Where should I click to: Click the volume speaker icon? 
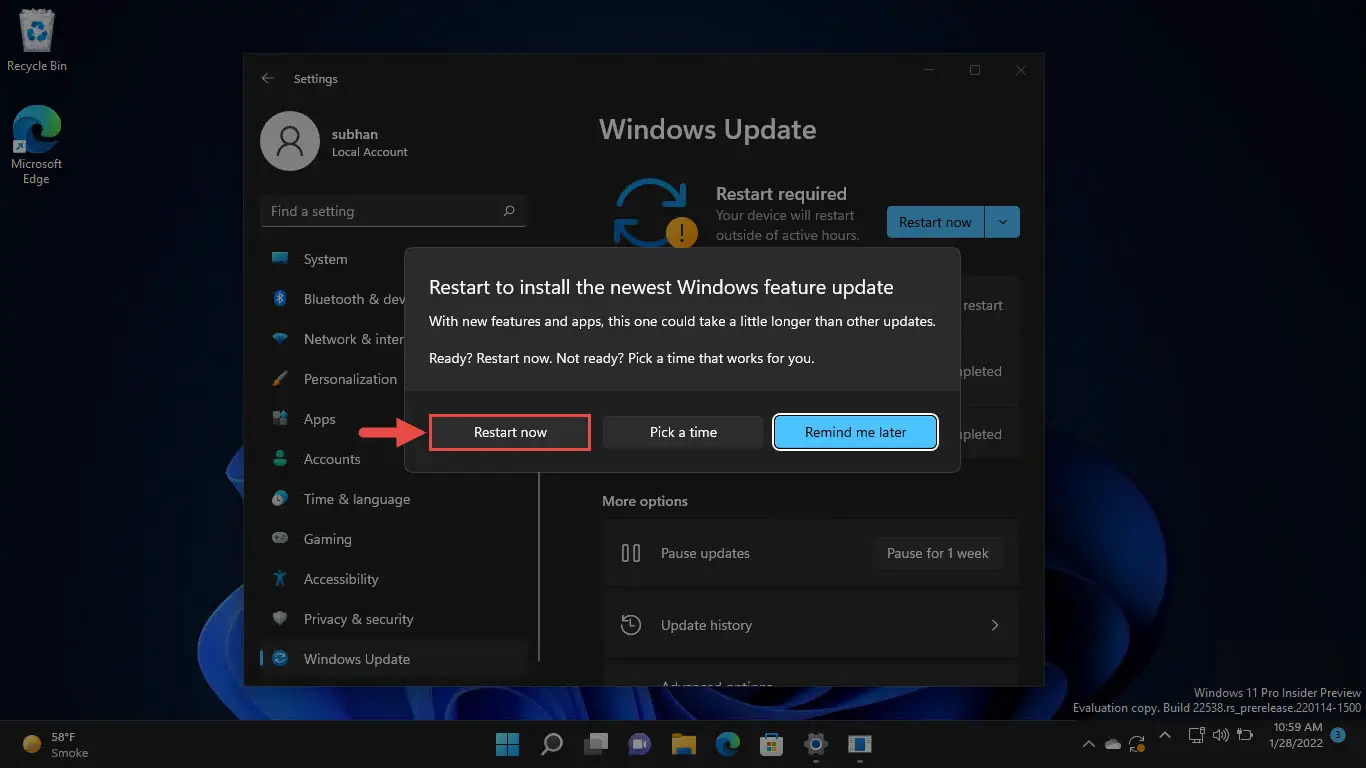(1219, 736)
